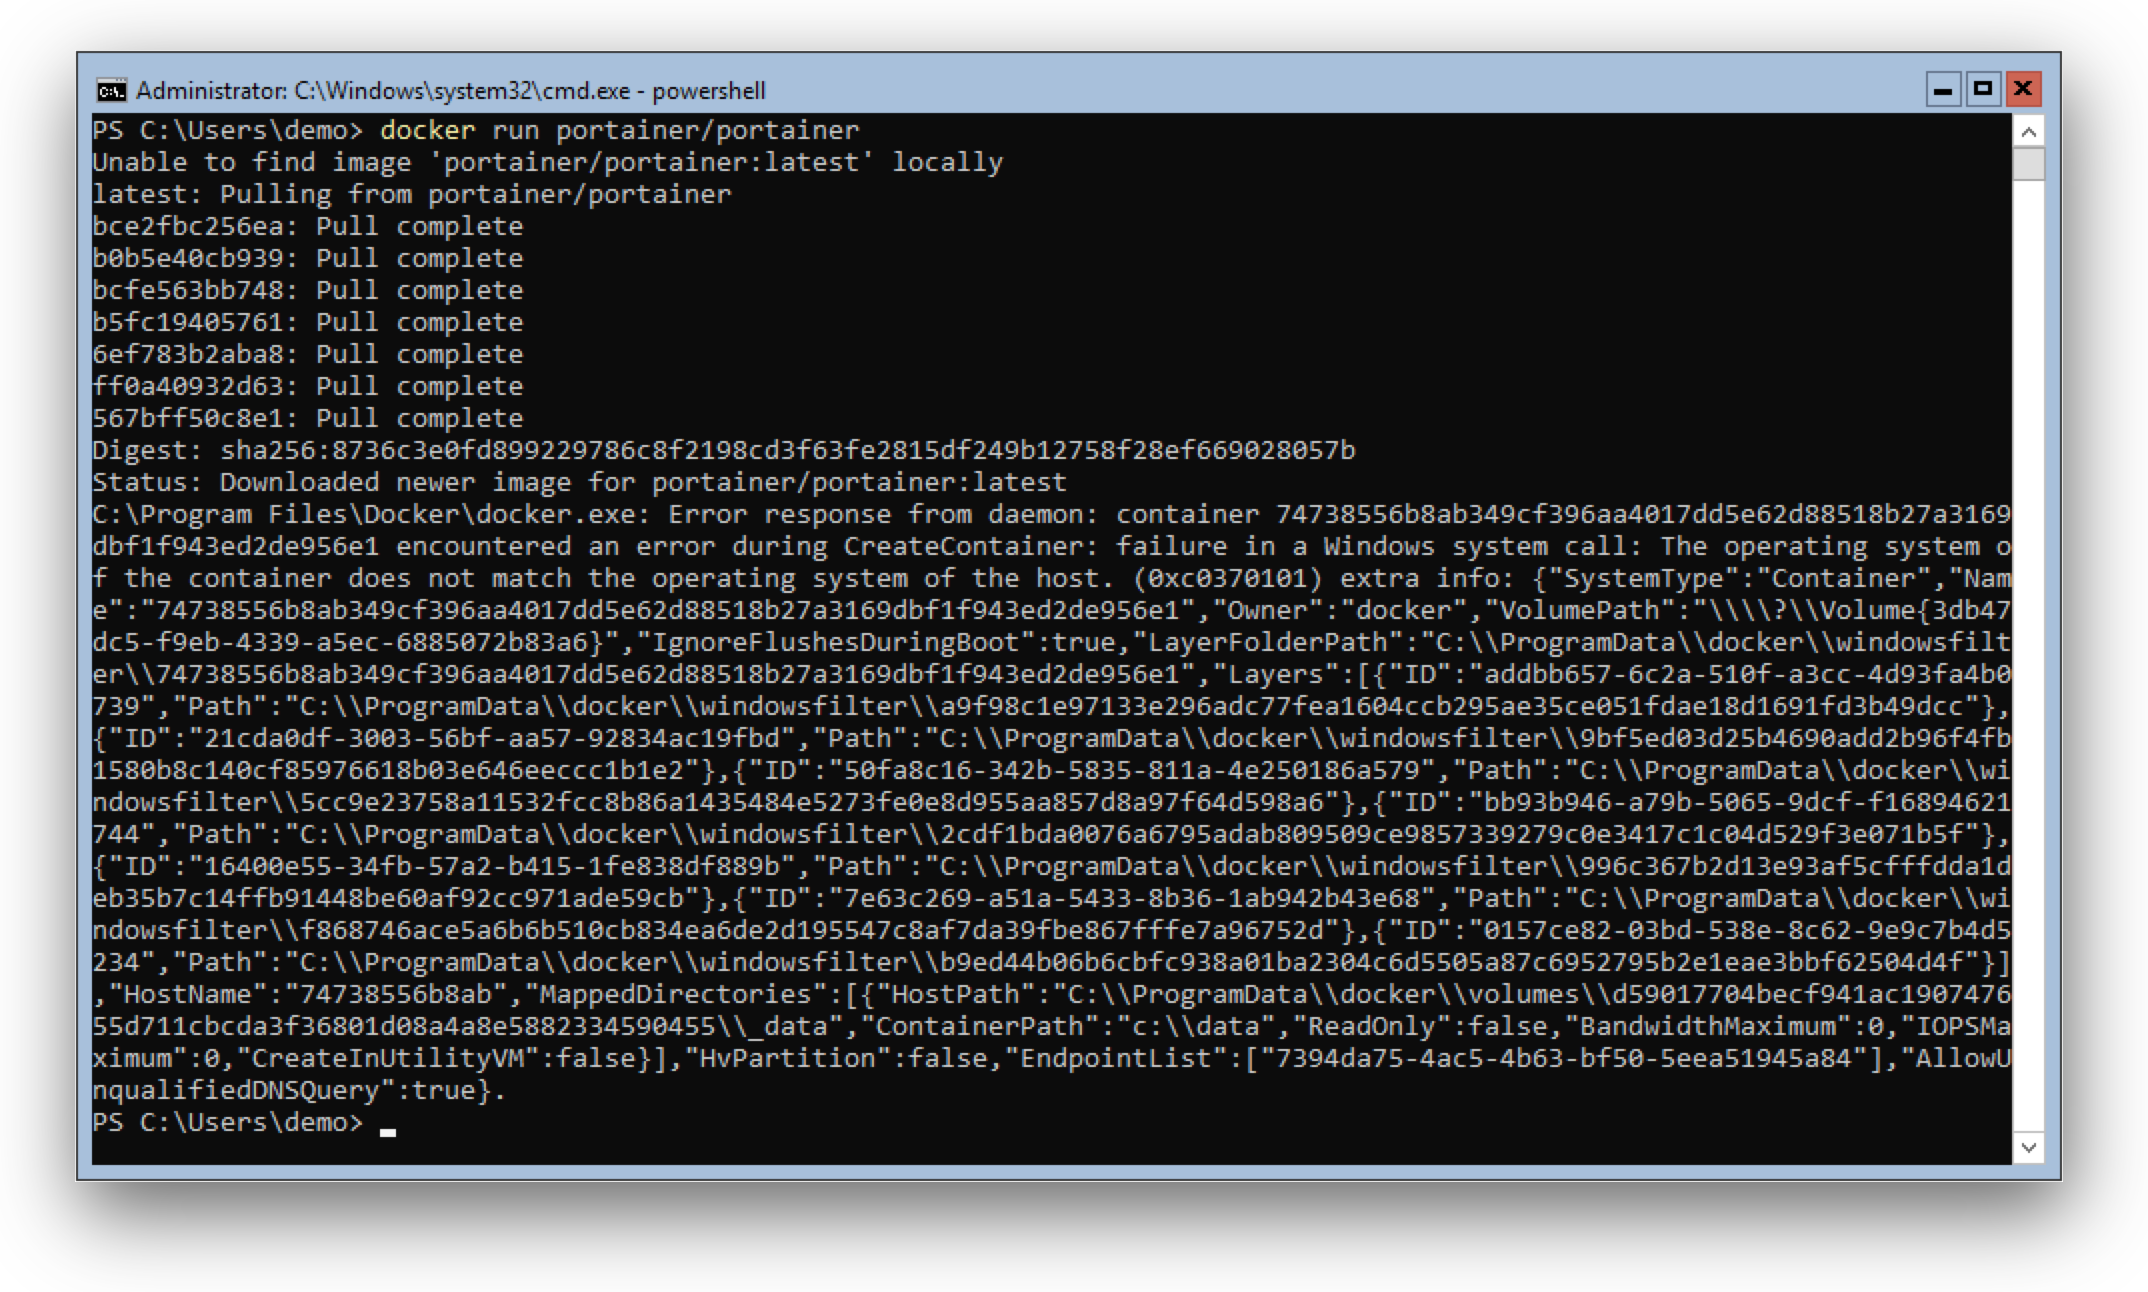This screenshot has width=2148, height=1292.
Task: Click the 'Status: Downloaded newer image' line
Action: point(579,482)
